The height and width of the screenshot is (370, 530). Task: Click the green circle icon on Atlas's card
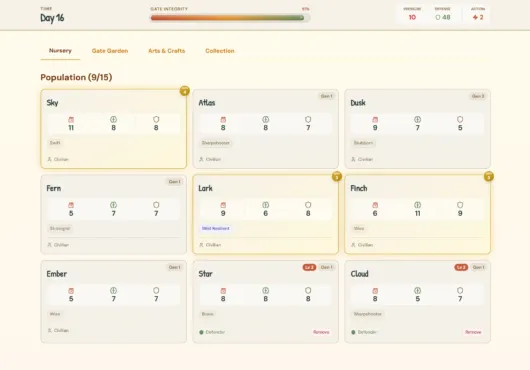pyautogui.click(x=266, y=119)
